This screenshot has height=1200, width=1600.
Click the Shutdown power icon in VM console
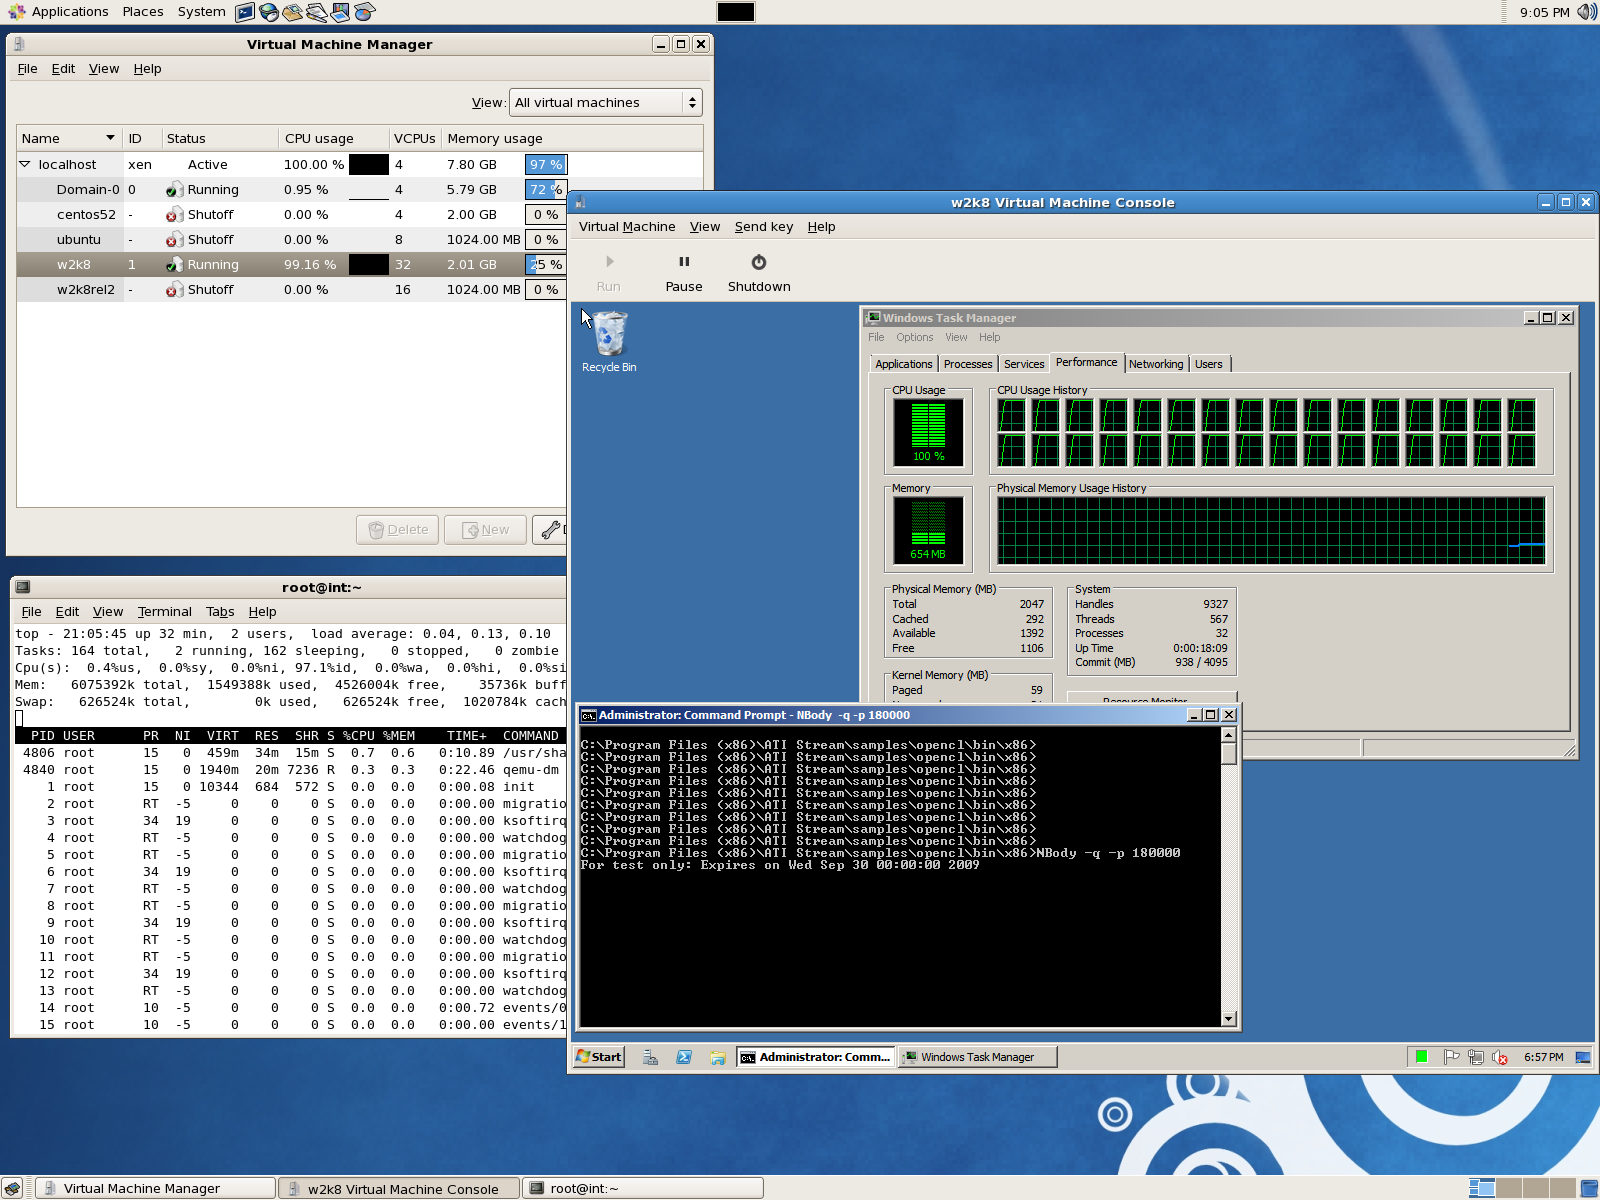759,262
